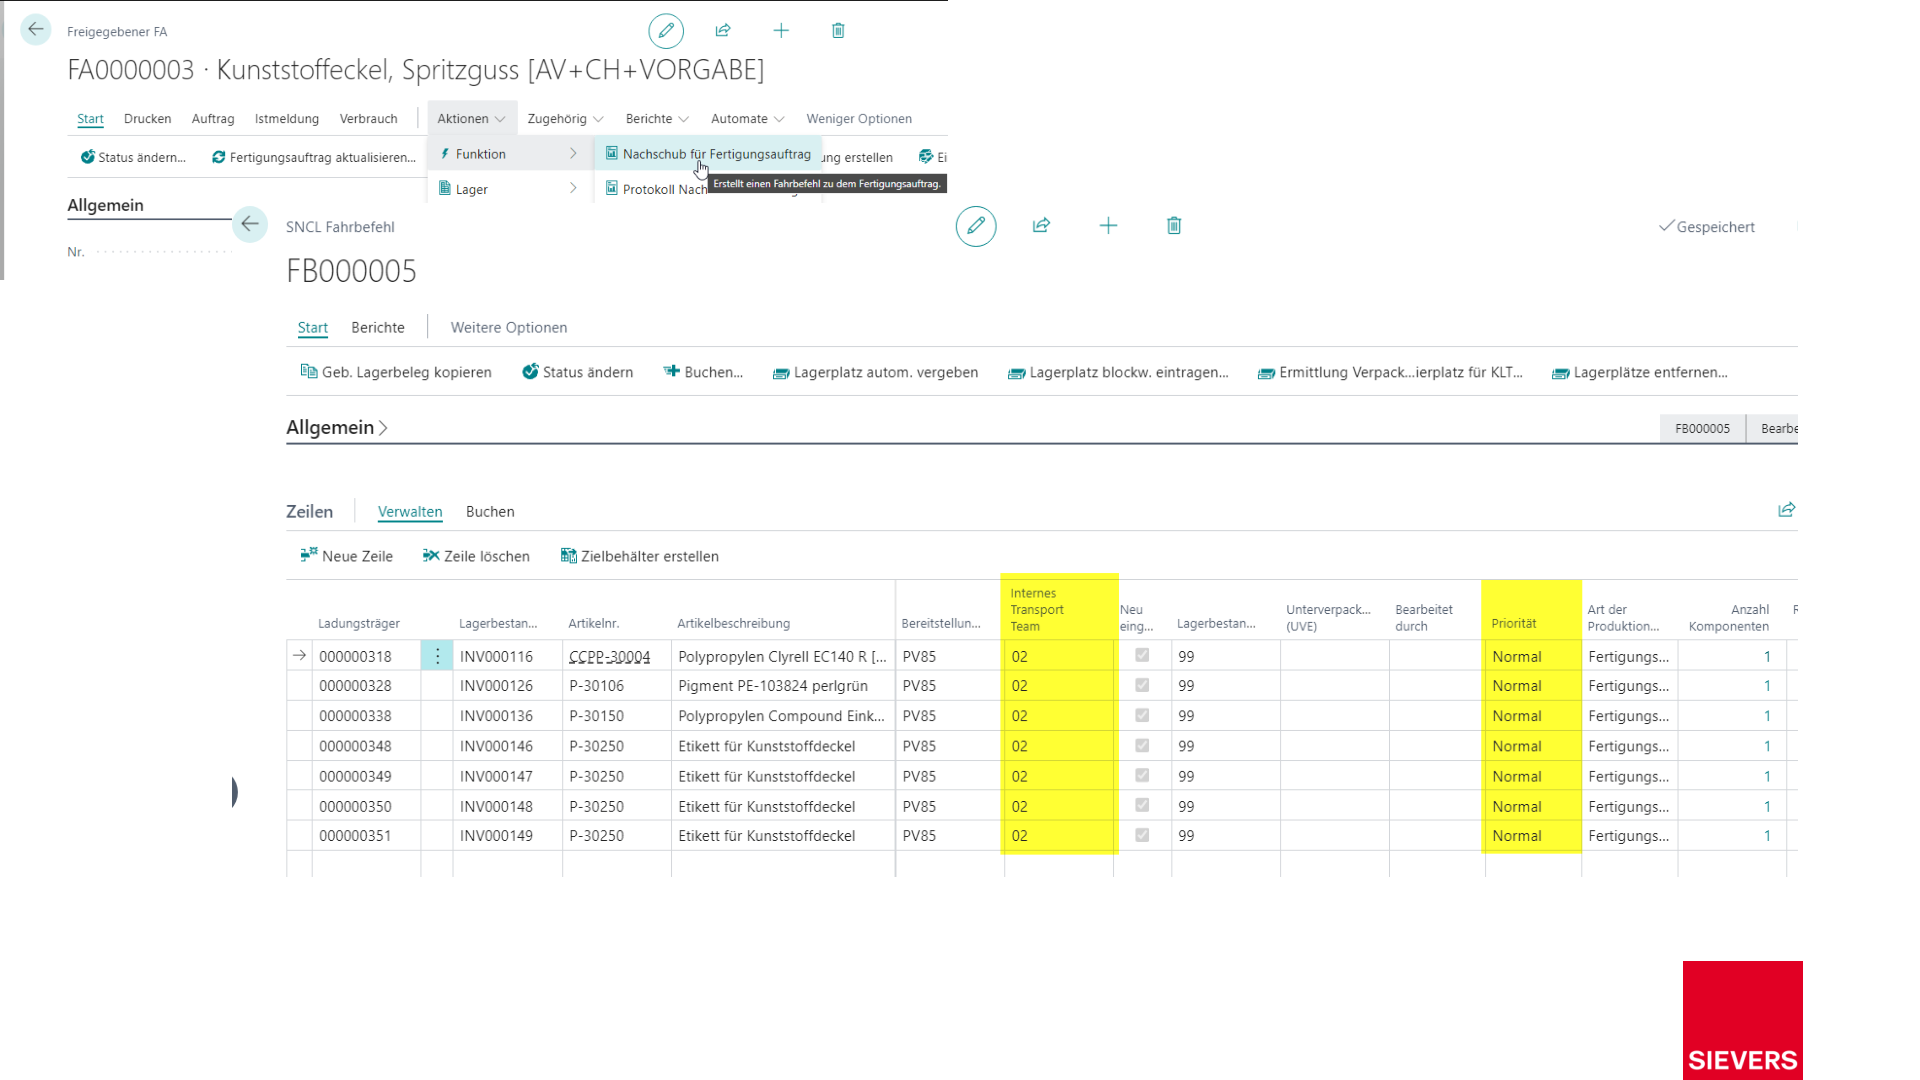The width and height of the screenshot is (1920, 1080).
Task: Click the row selector arrow for 000000318
Action: click(299, 656)
